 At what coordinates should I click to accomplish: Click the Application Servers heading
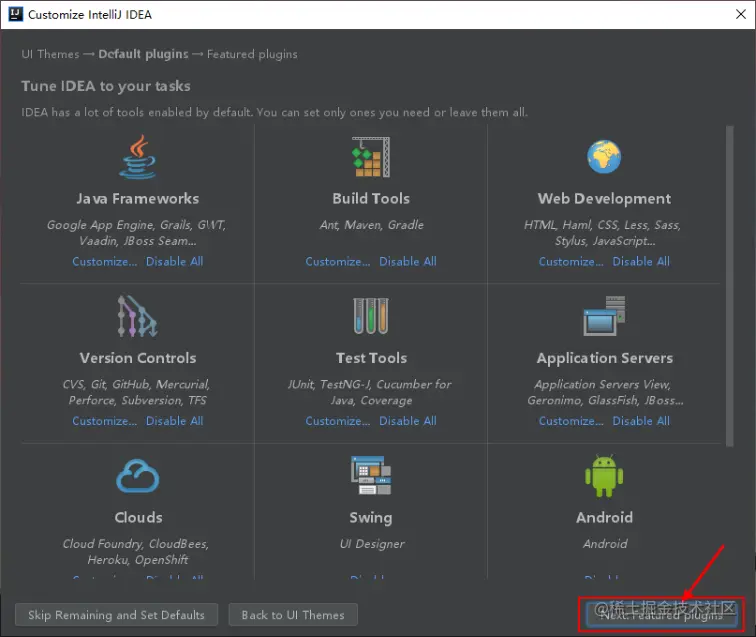coord(605,358)
